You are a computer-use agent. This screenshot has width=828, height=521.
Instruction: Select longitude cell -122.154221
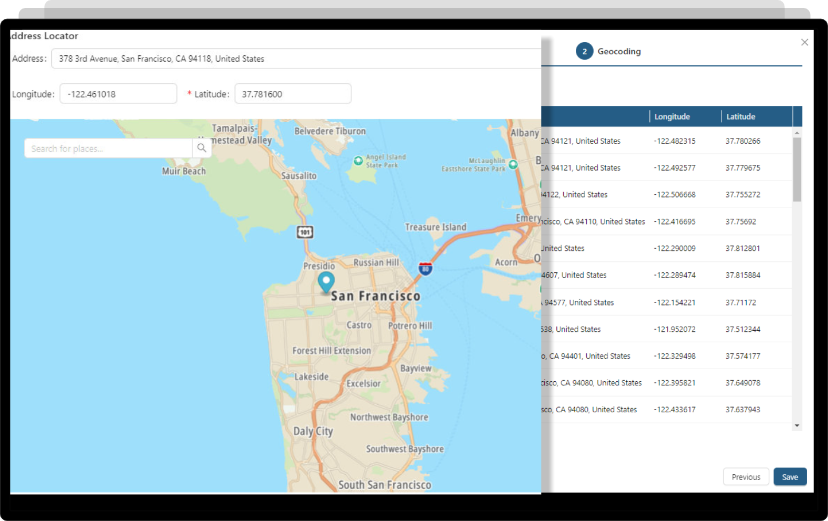(674, 302)
